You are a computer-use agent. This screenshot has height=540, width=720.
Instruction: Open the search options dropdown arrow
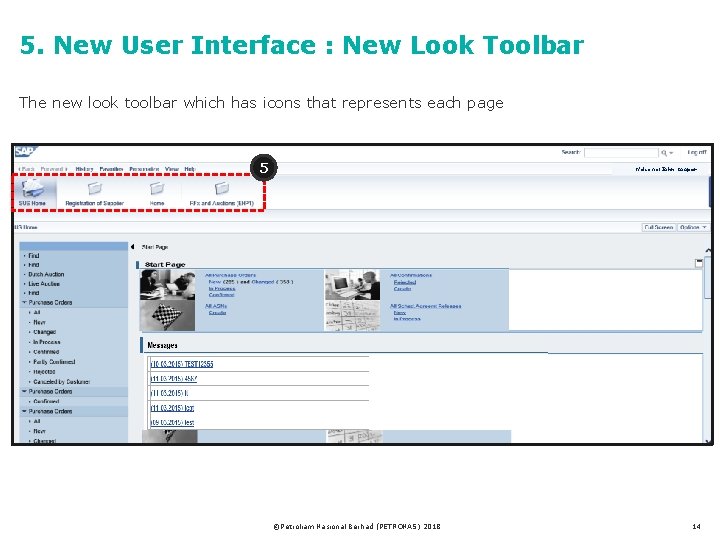point(671,153)
